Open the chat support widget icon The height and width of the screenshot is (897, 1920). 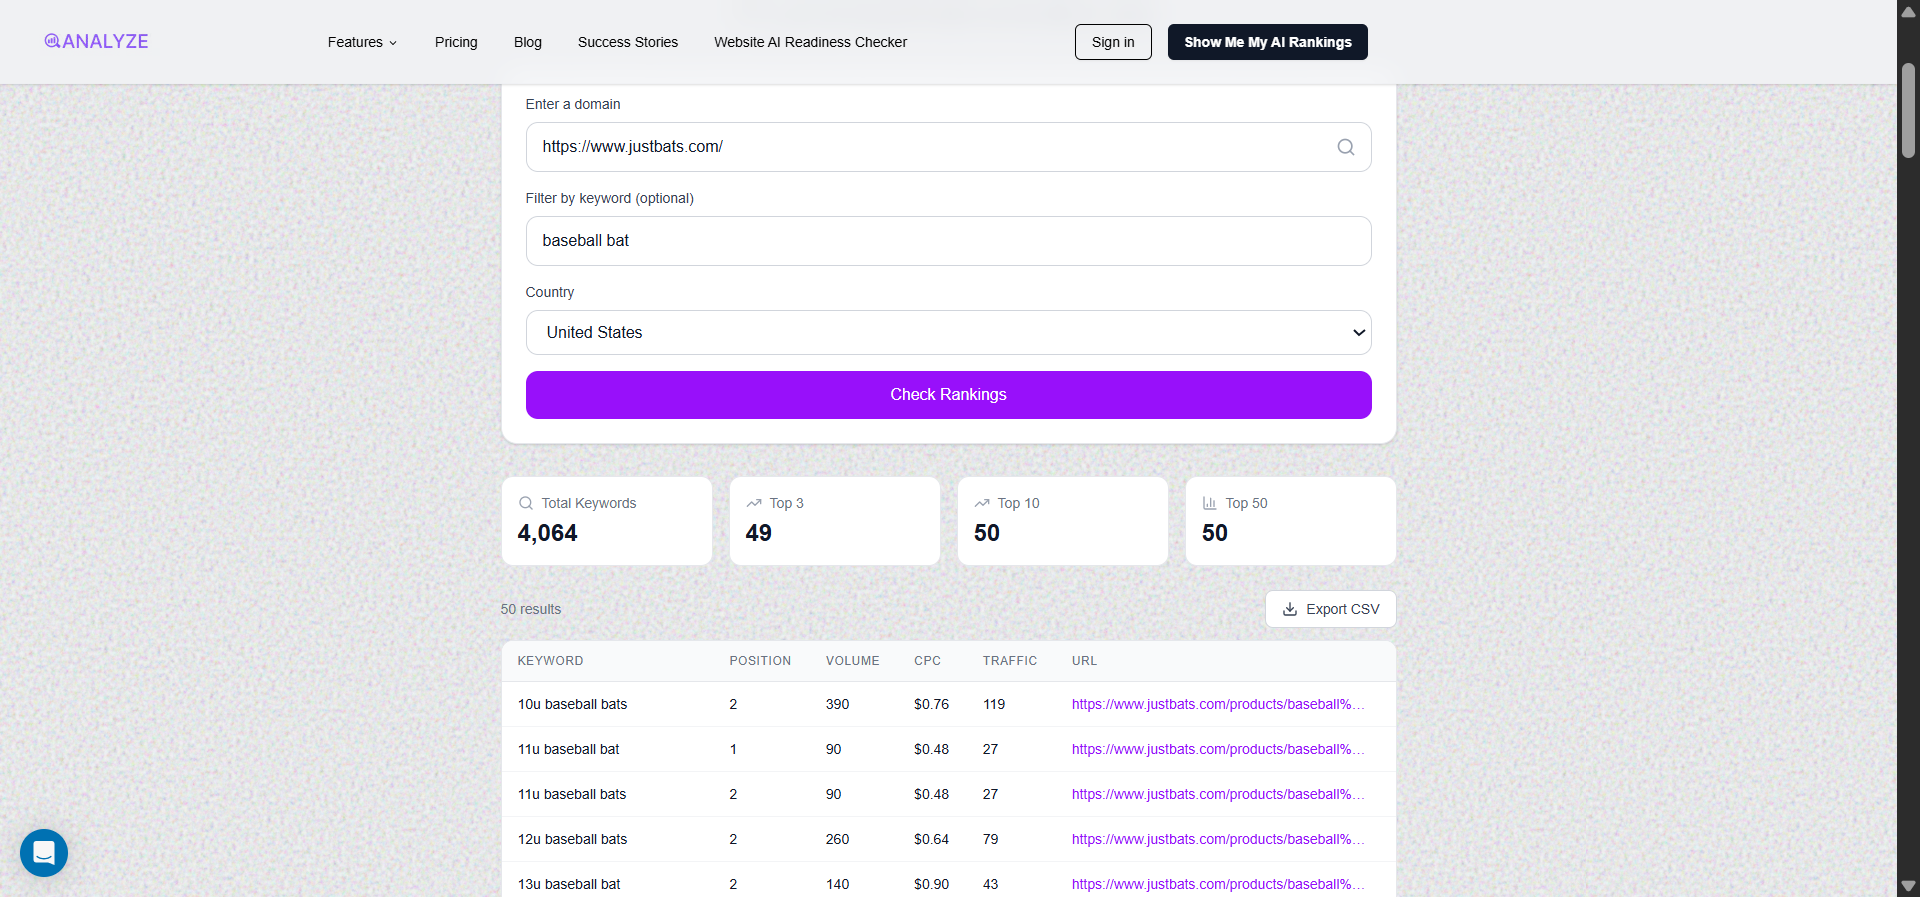click(44, 853)
